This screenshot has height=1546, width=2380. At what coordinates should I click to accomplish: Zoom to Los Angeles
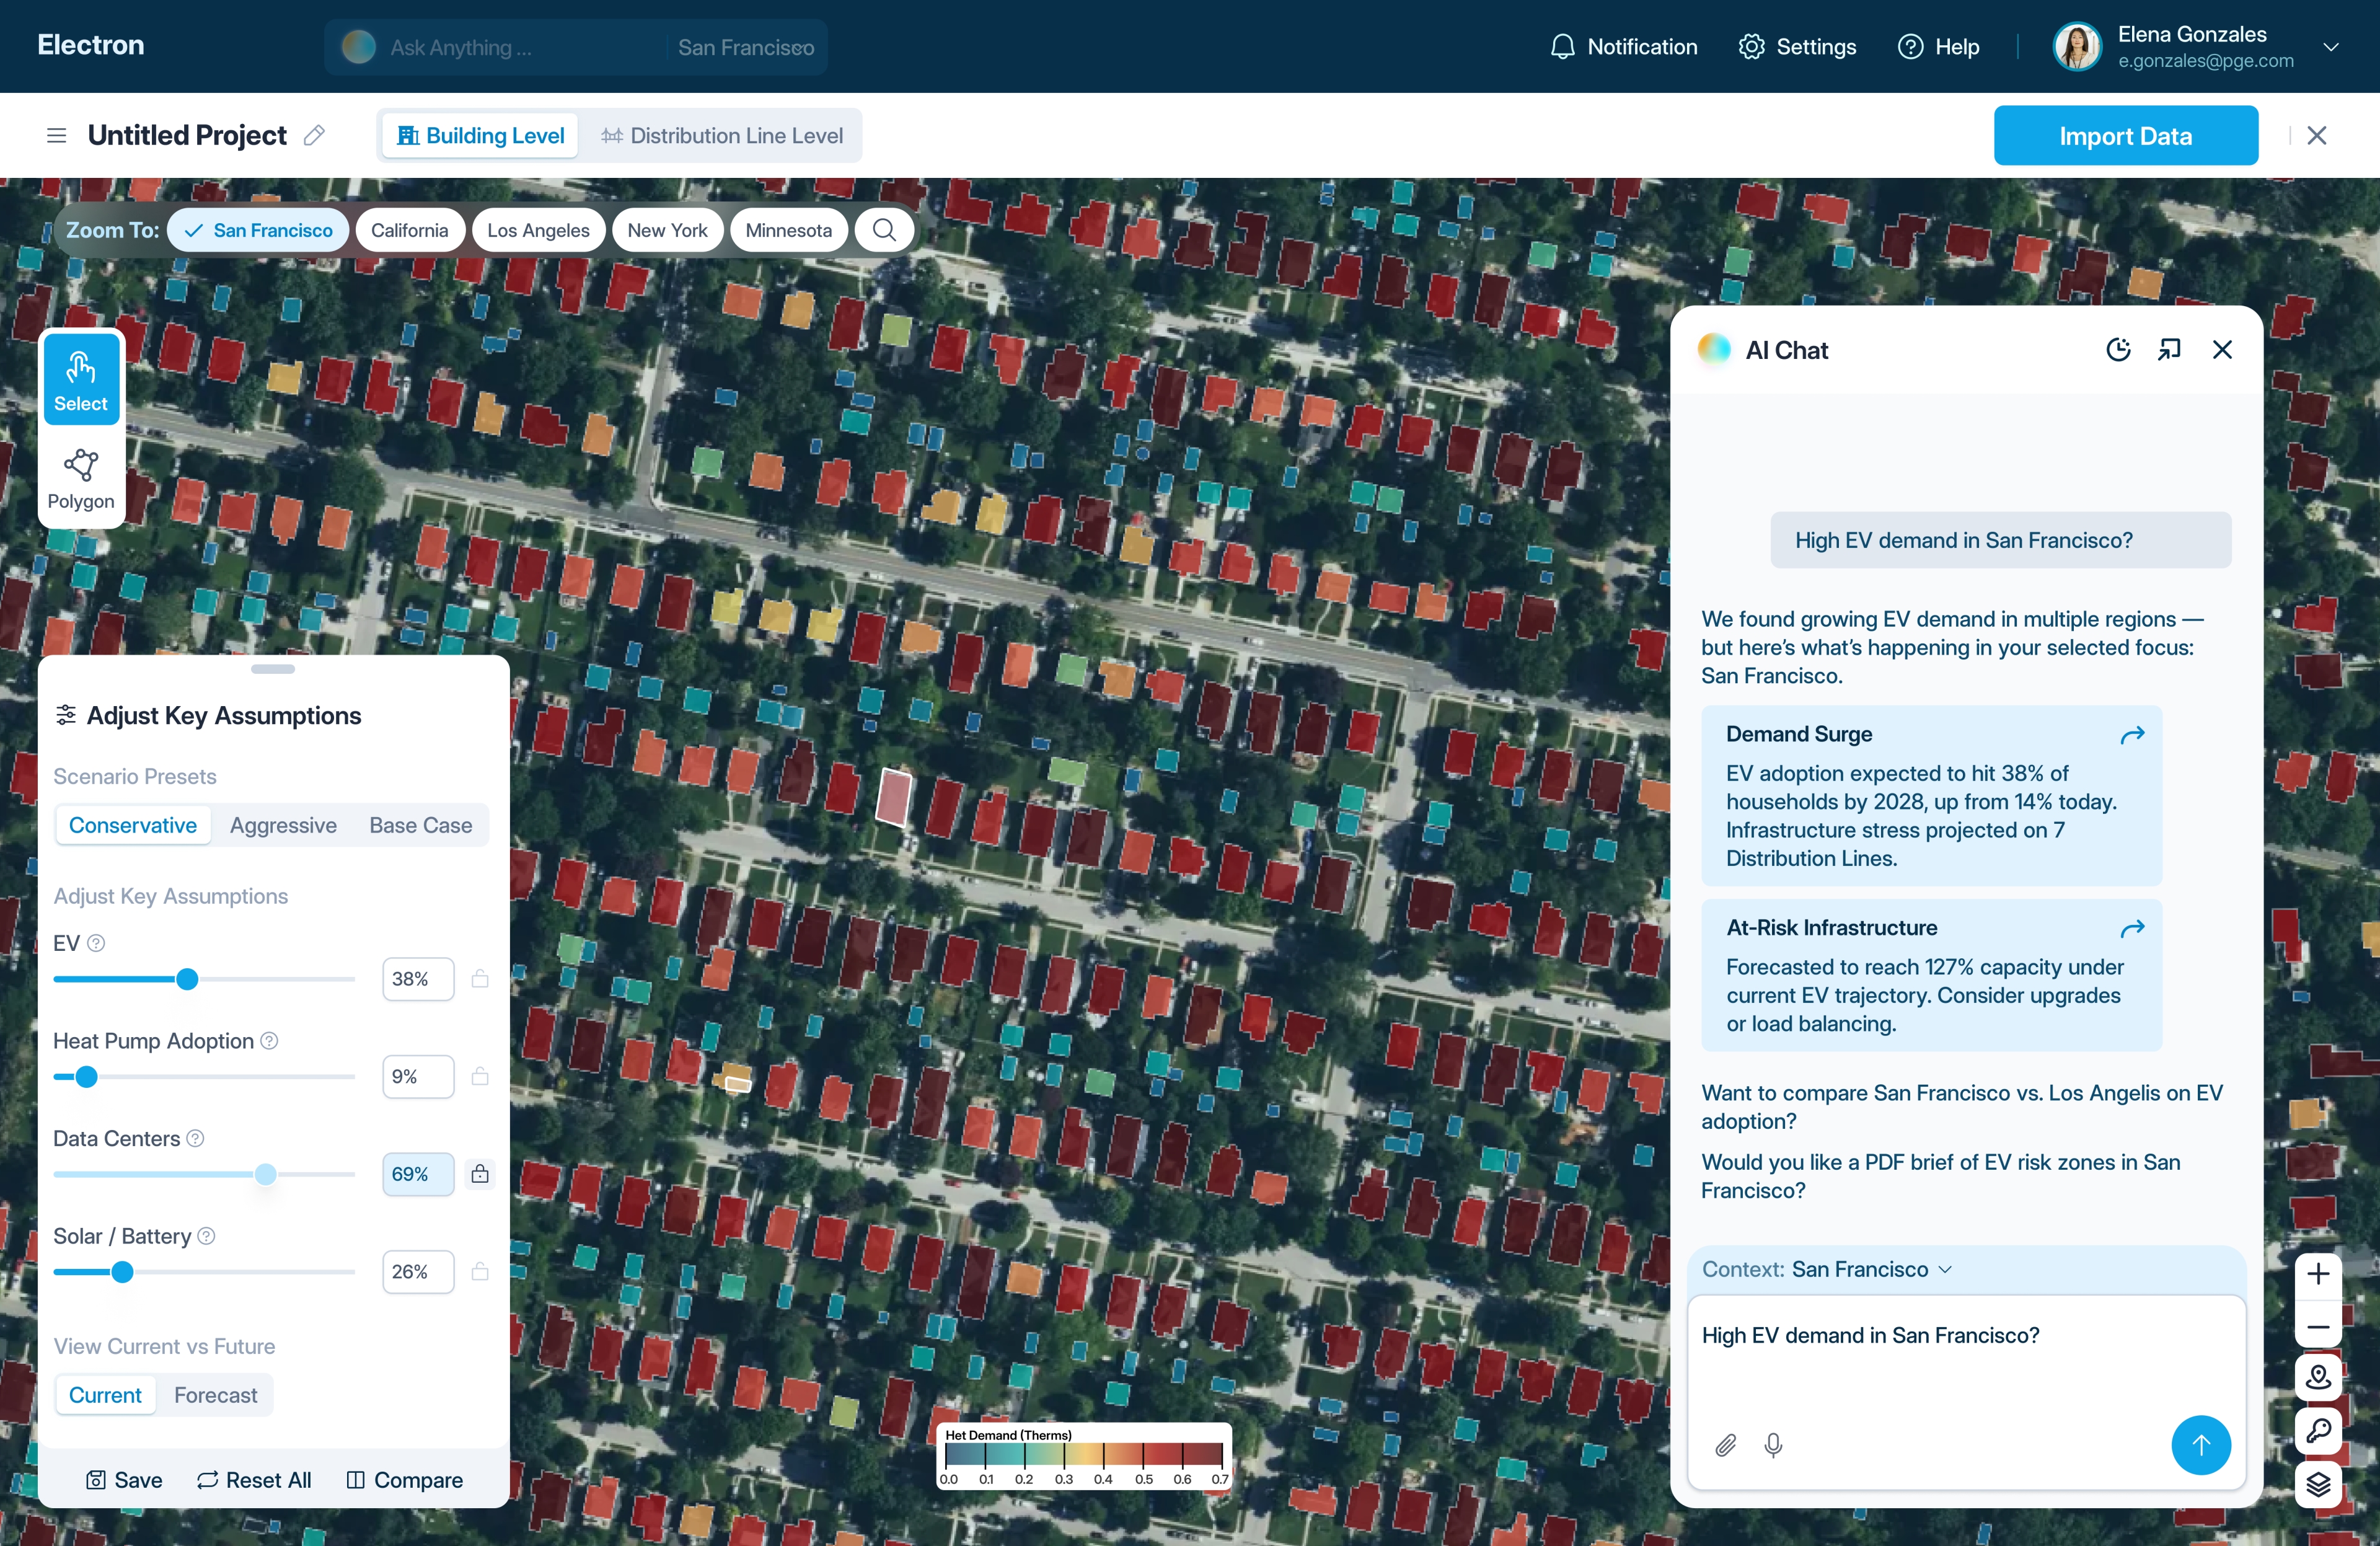[538, 230]
